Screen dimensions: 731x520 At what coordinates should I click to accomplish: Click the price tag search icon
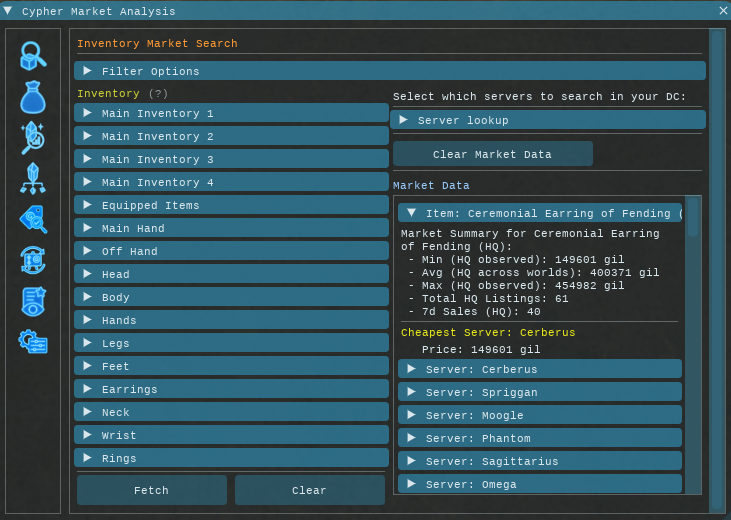pos(32,219)
